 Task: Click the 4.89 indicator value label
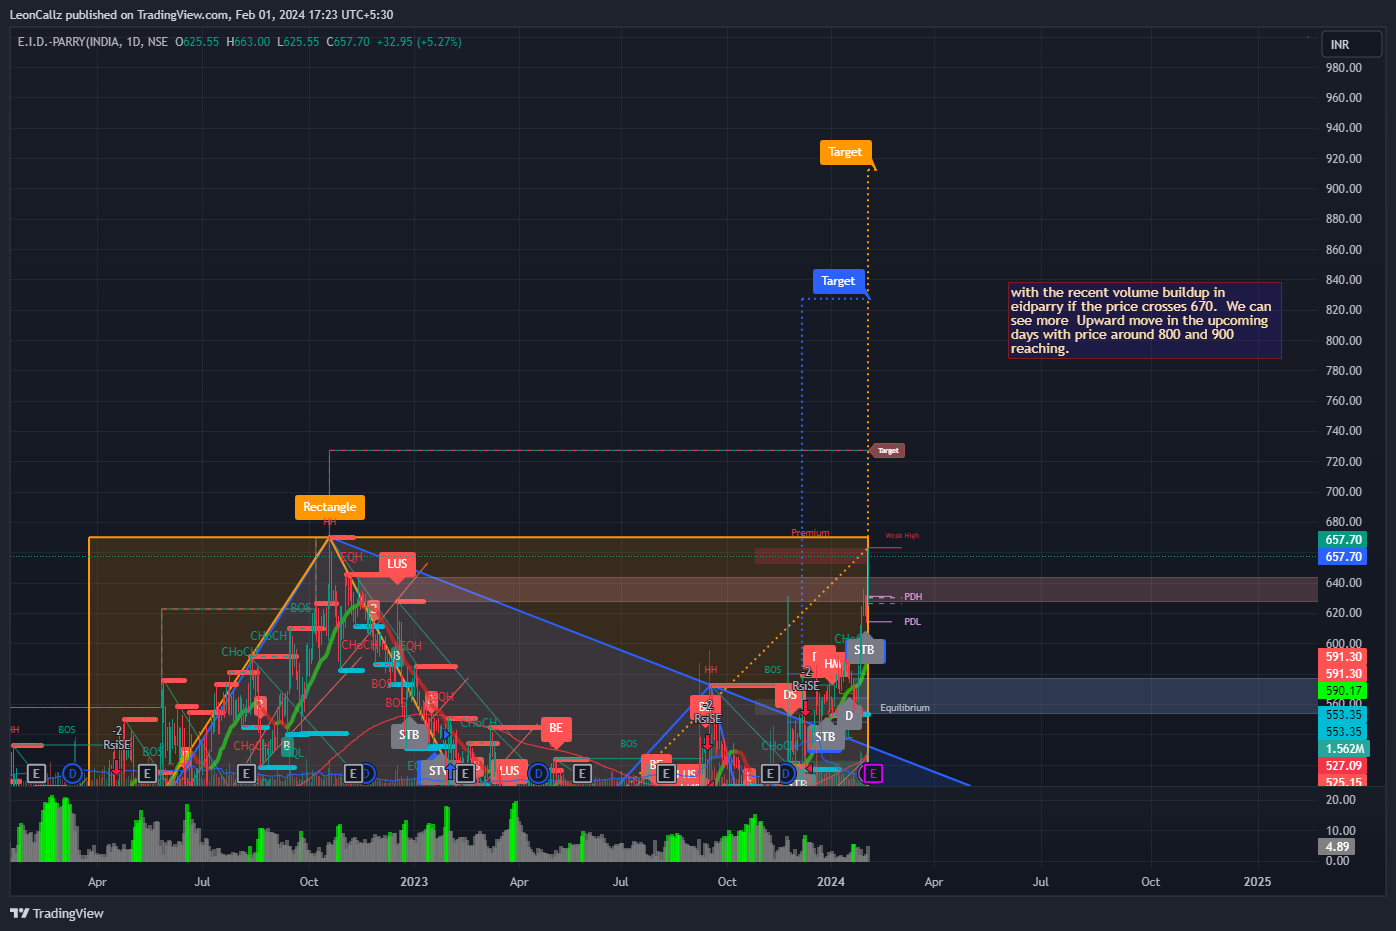click(1337, 847)
